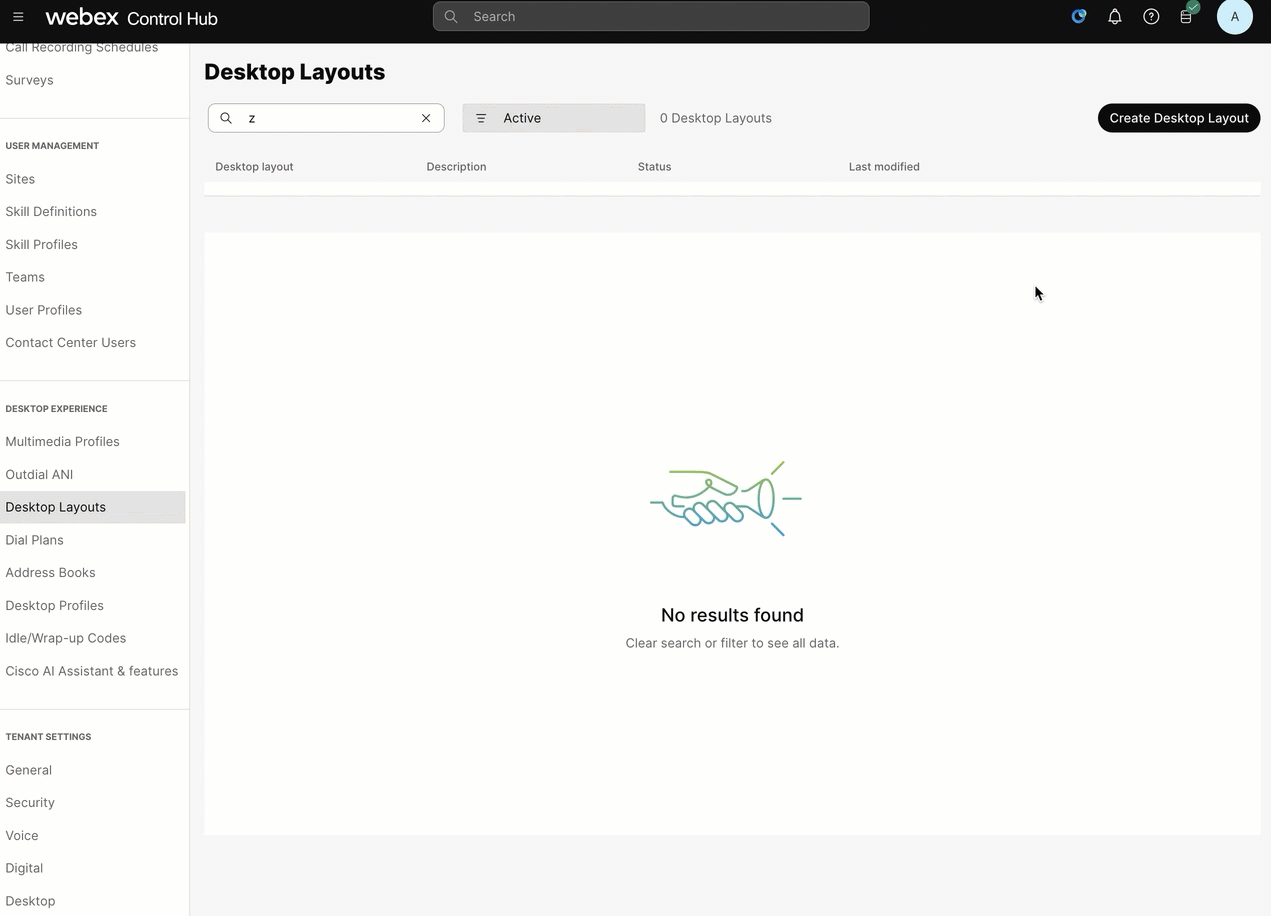Open the notifications bell
Viewport: 1271px width, 916px height.
1114,17
